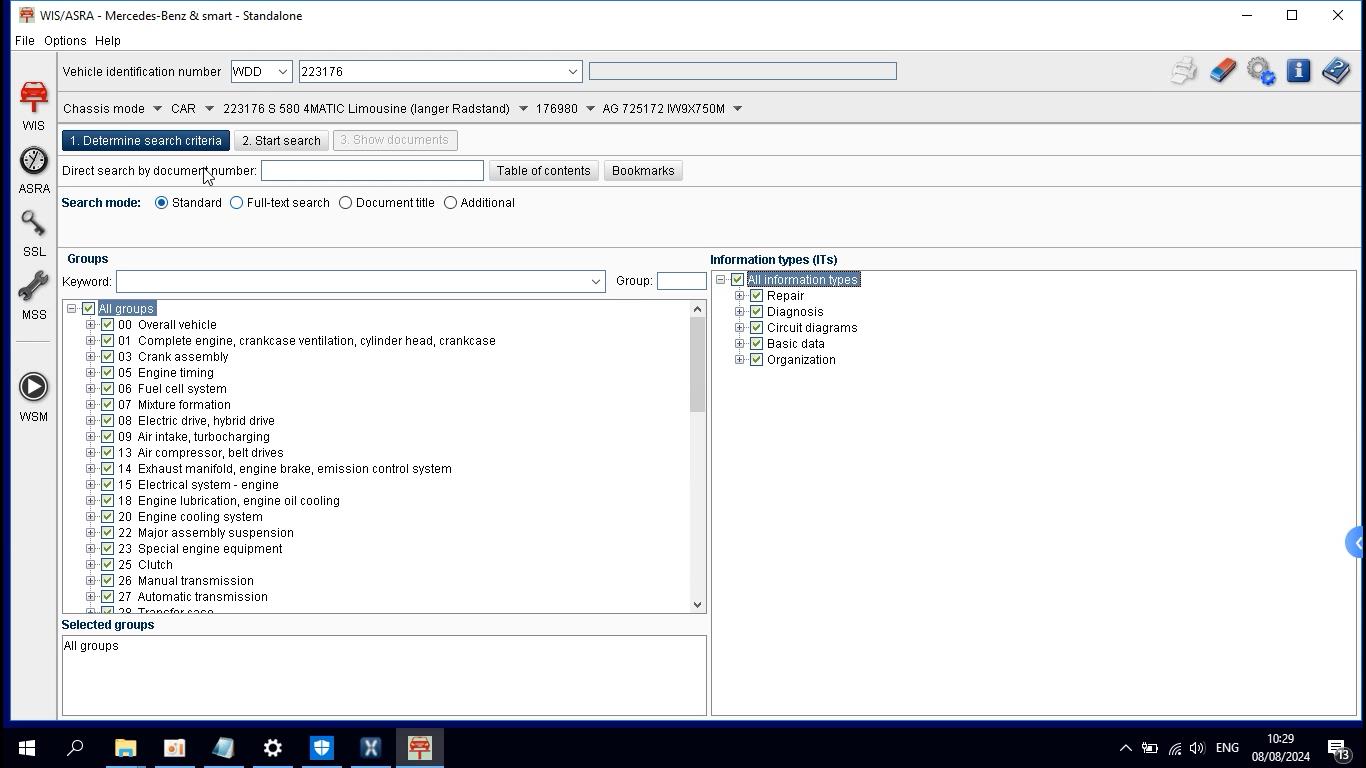Select the Basic data information type row
1366x768 pixels.
pyautogui.click(x=795, y=344)
